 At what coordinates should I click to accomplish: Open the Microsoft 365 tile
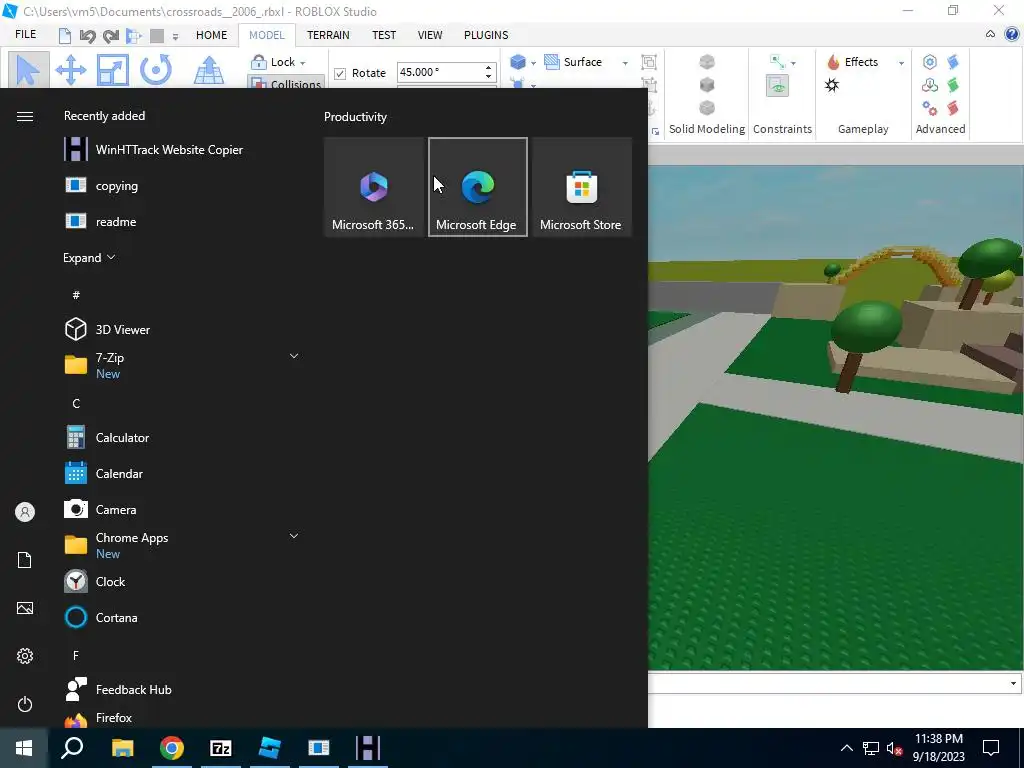tap(374, 187)
